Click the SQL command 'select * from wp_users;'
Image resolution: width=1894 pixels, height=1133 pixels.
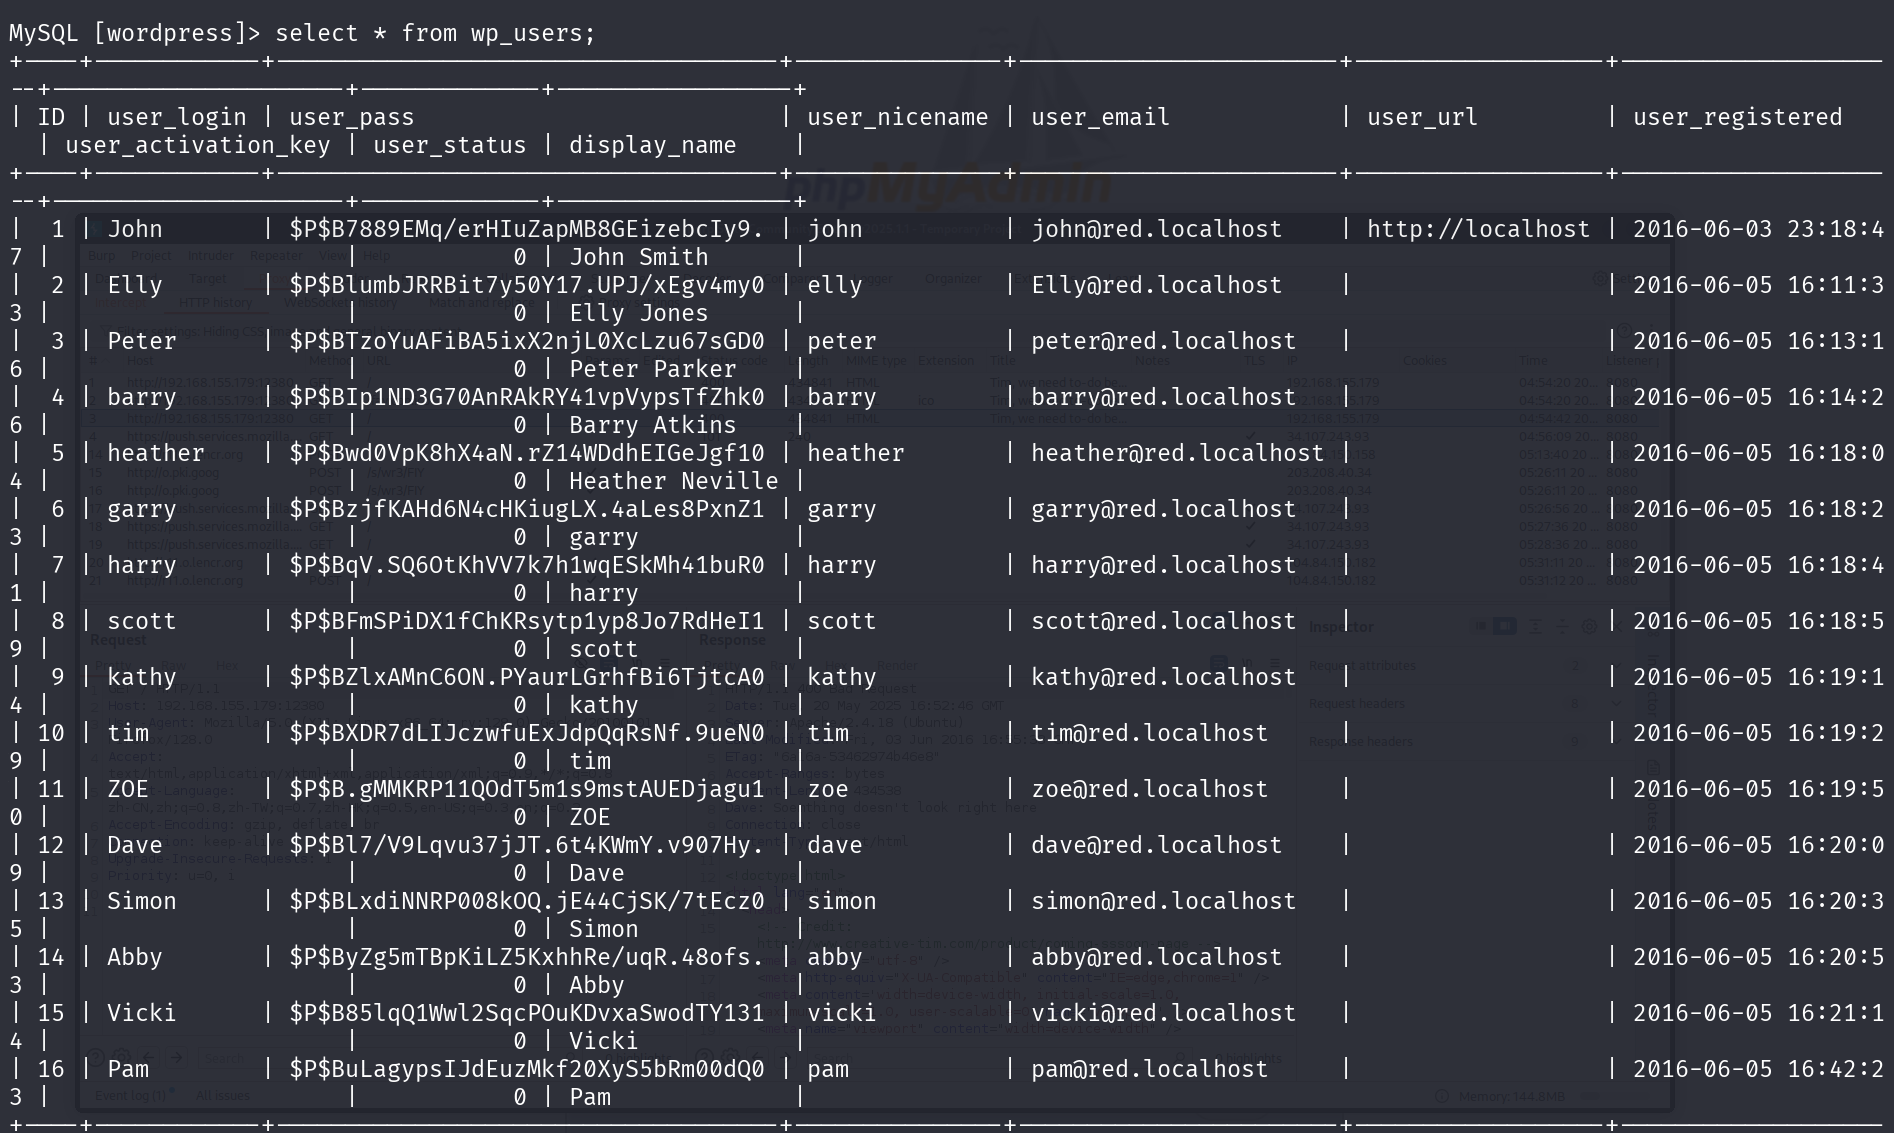[435, 33]
